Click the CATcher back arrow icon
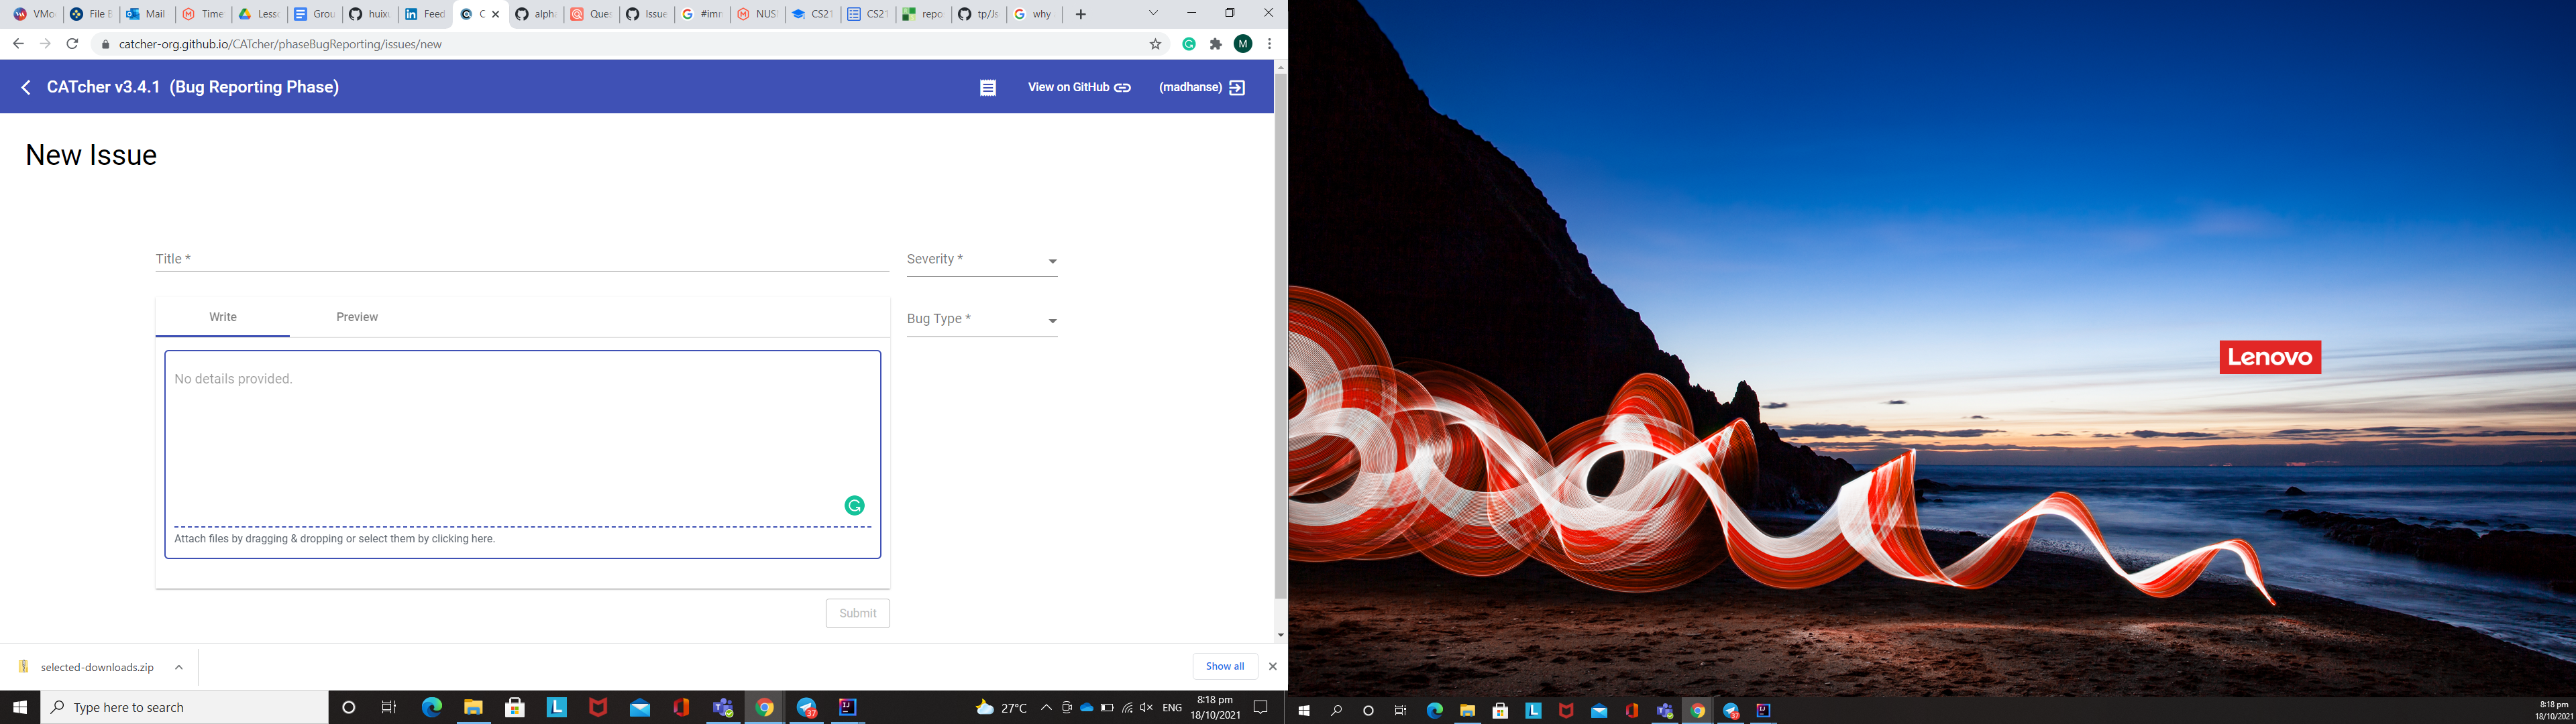The height and width of the screenshot is (724, 2576). (26, 88)
